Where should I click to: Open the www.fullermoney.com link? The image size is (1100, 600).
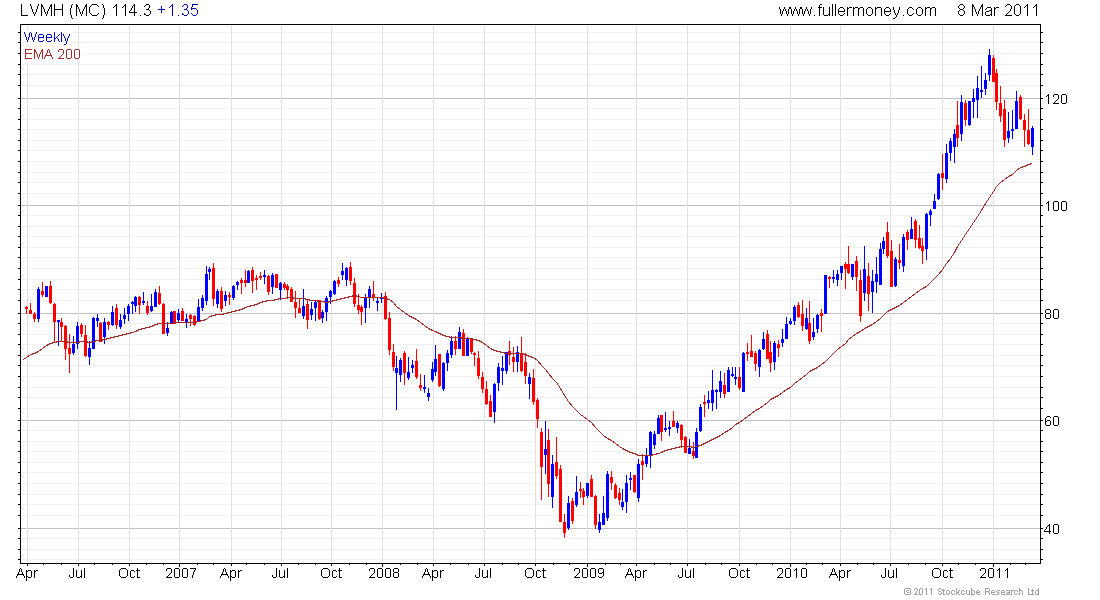[x=857, y=11]
